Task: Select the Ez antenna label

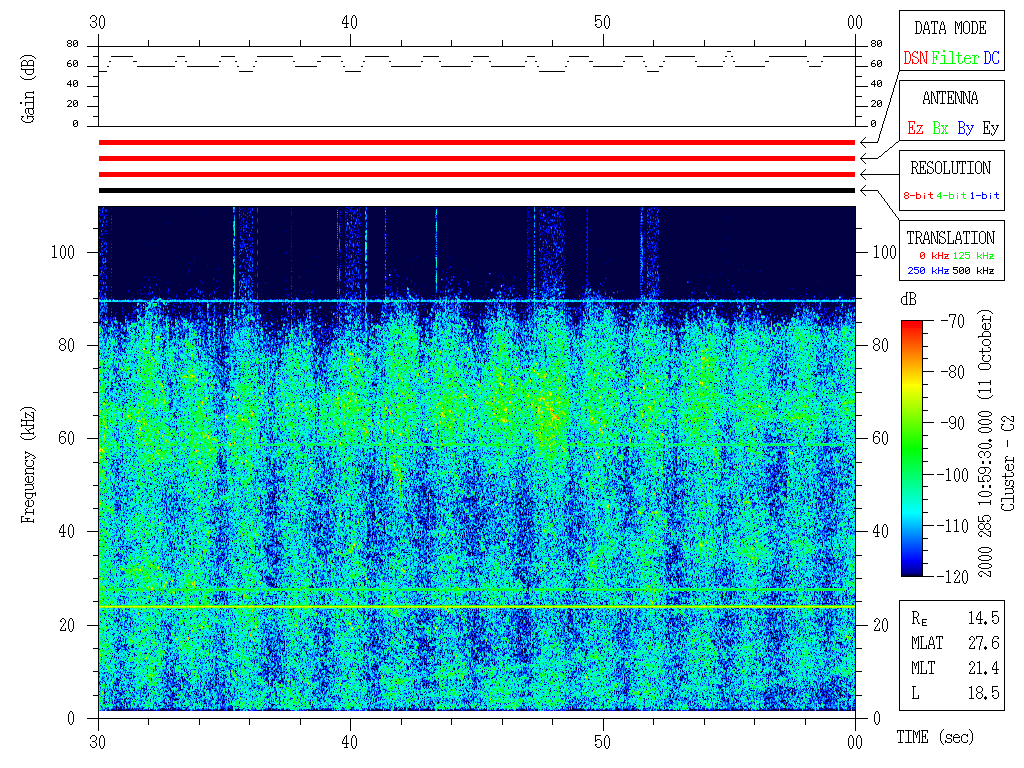Action: (x=915, y=128)
